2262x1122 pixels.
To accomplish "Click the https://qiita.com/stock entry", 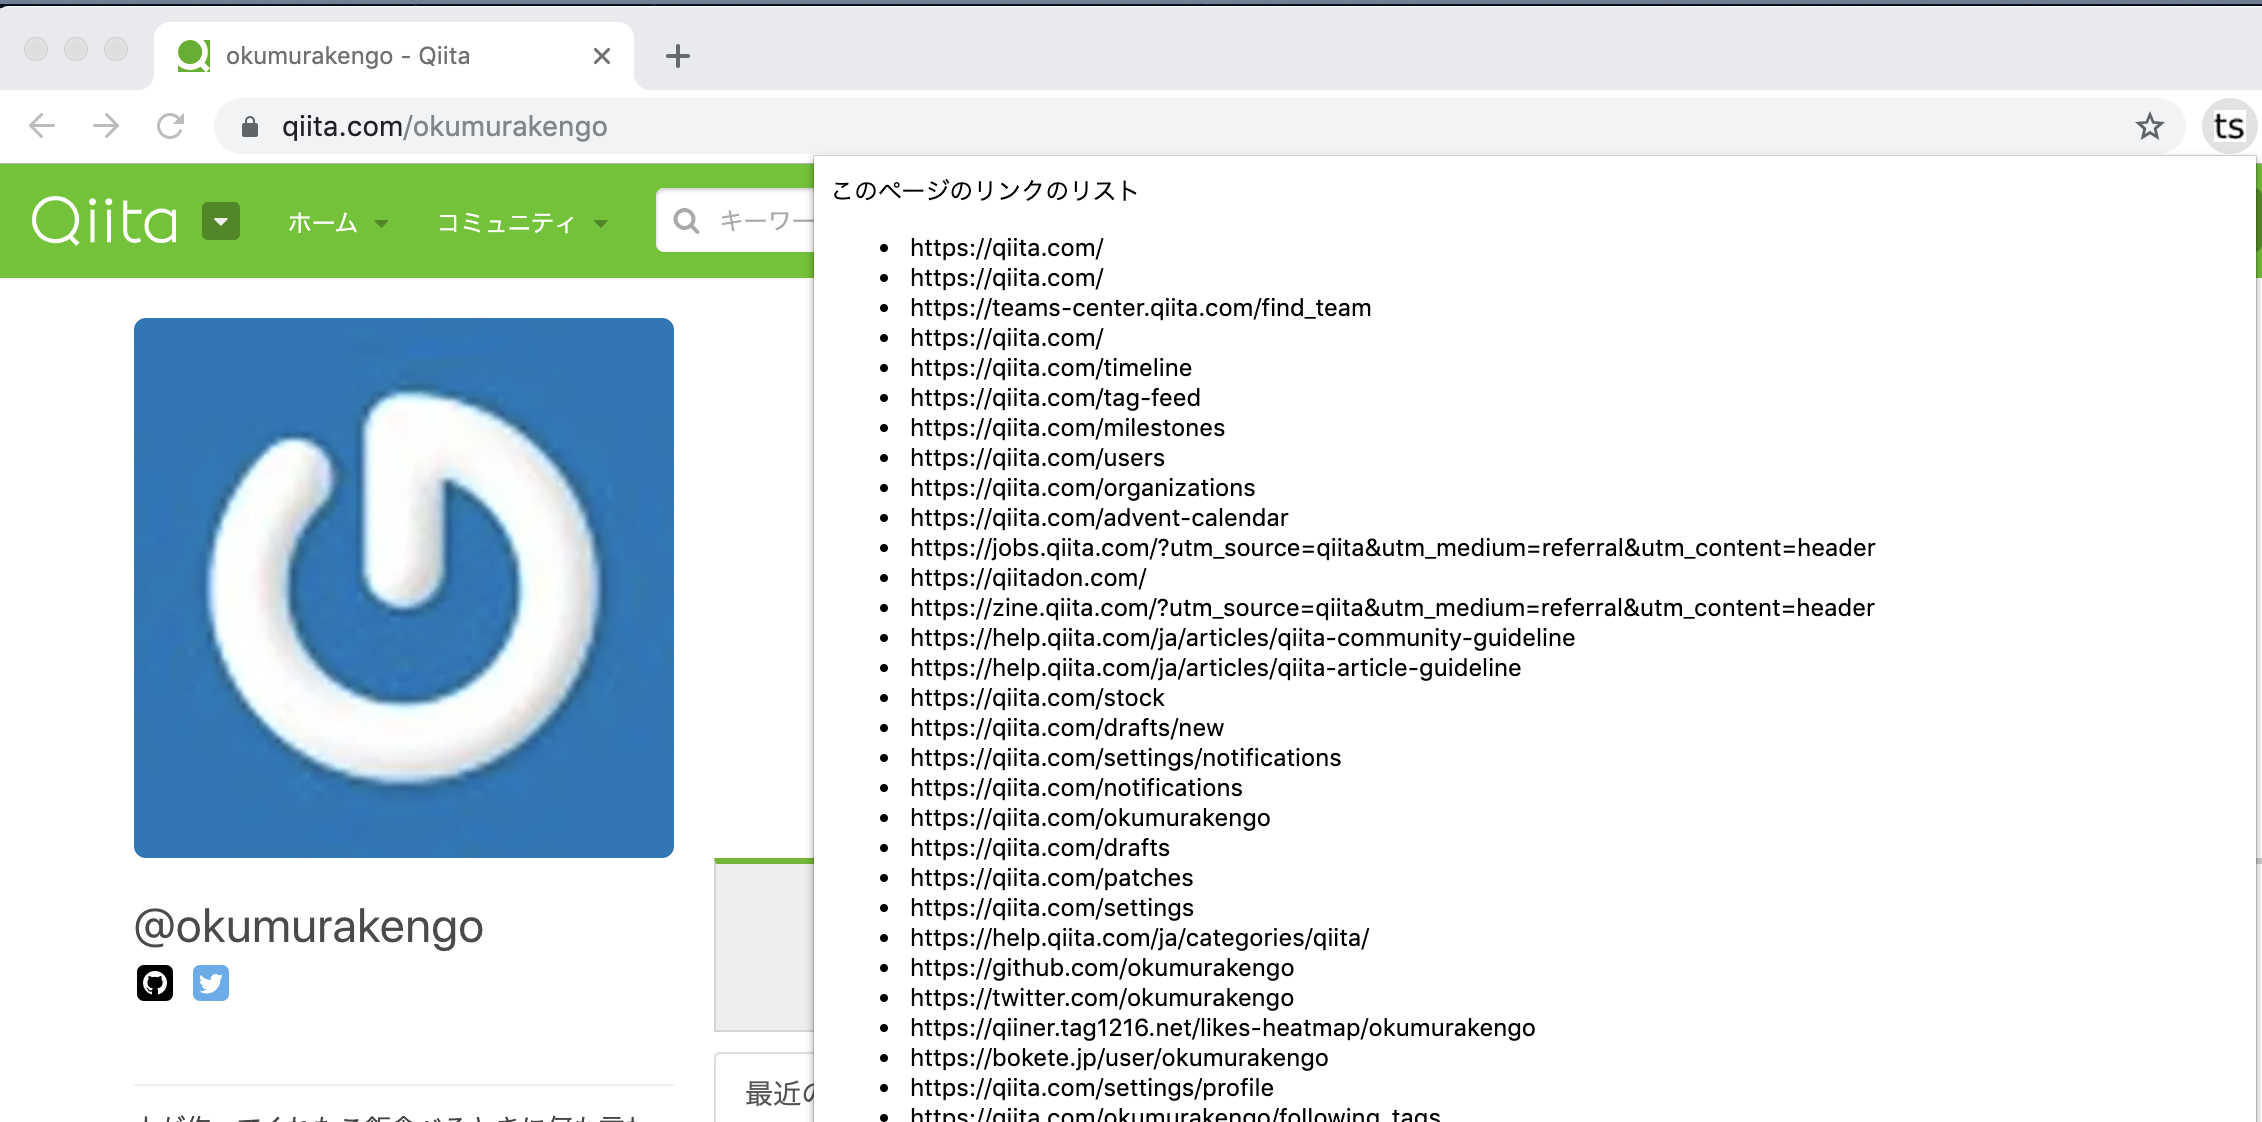I will coord(1037,698).
